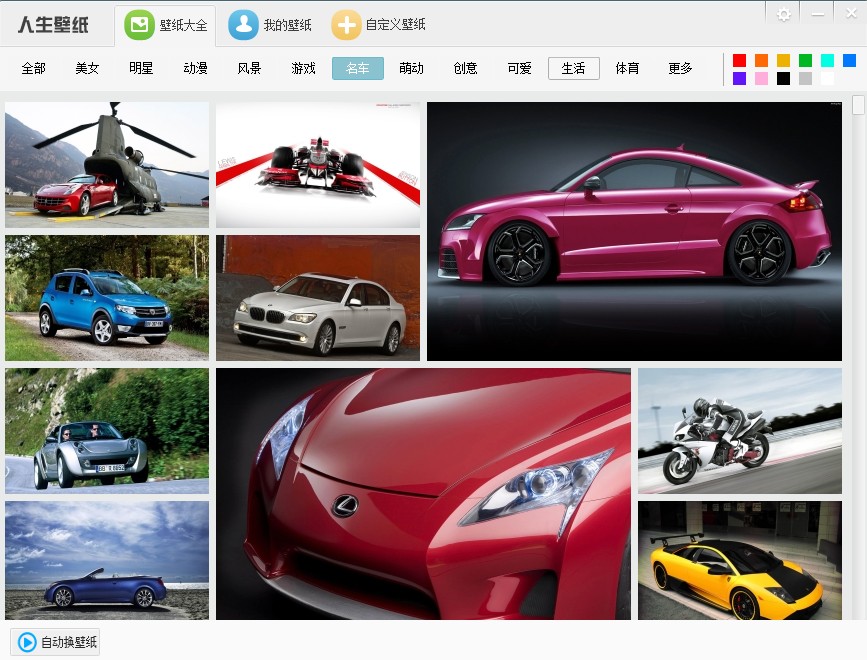The image size is (867, 660).
Task: Select the red Lexus close-up wallpaper
Action: [423, 494]
